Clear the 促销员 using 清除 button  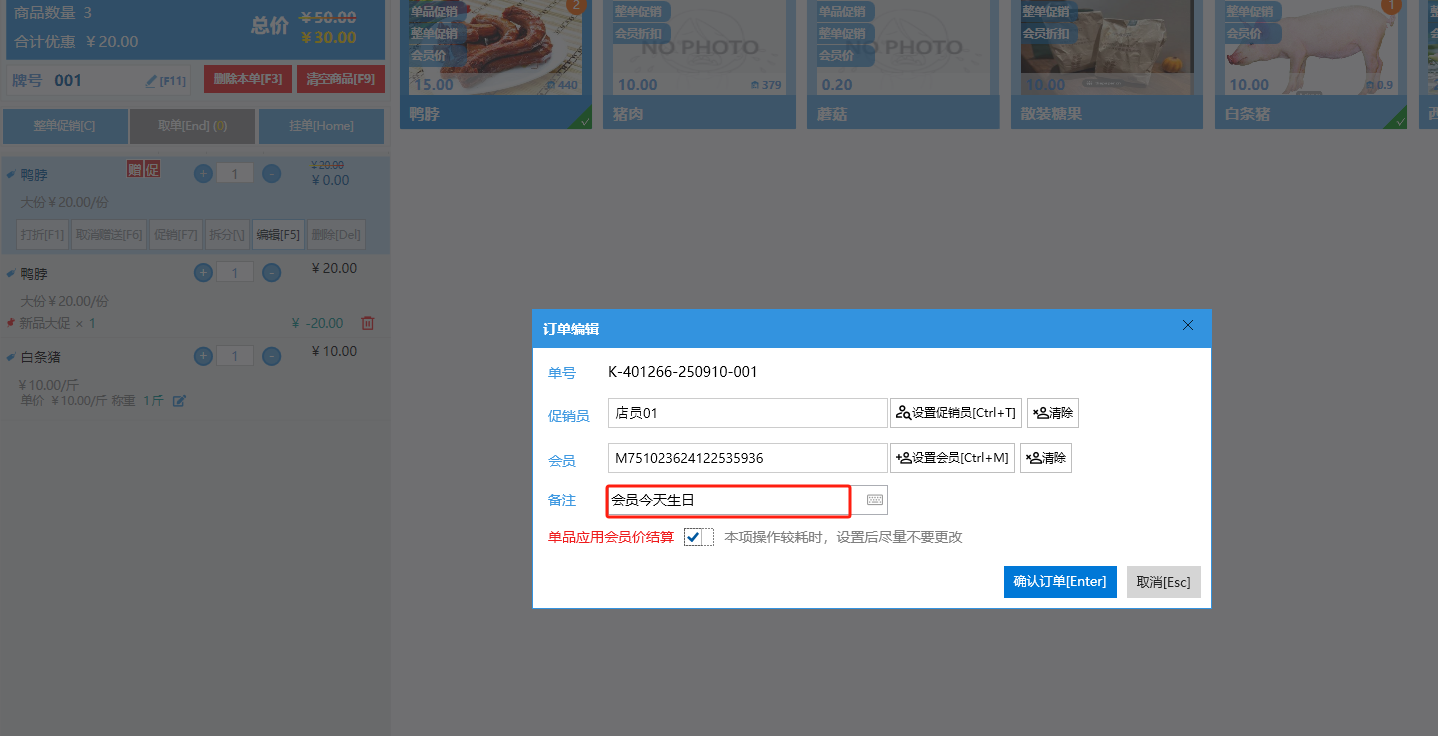pyautogui.click(x=1052, y=413)
